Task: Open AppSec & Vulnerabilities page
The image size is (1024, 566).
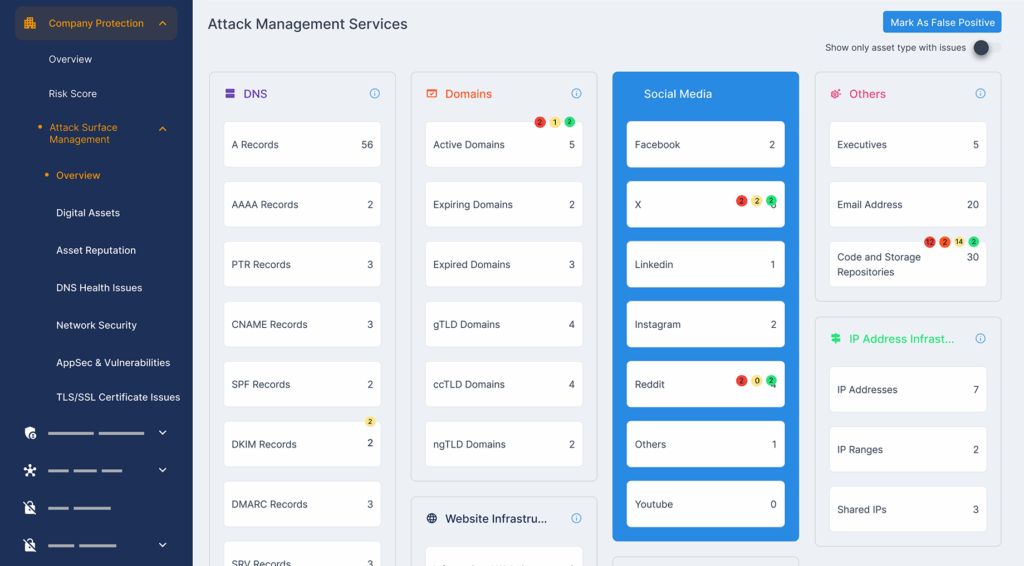Action: tap(113, 362)
